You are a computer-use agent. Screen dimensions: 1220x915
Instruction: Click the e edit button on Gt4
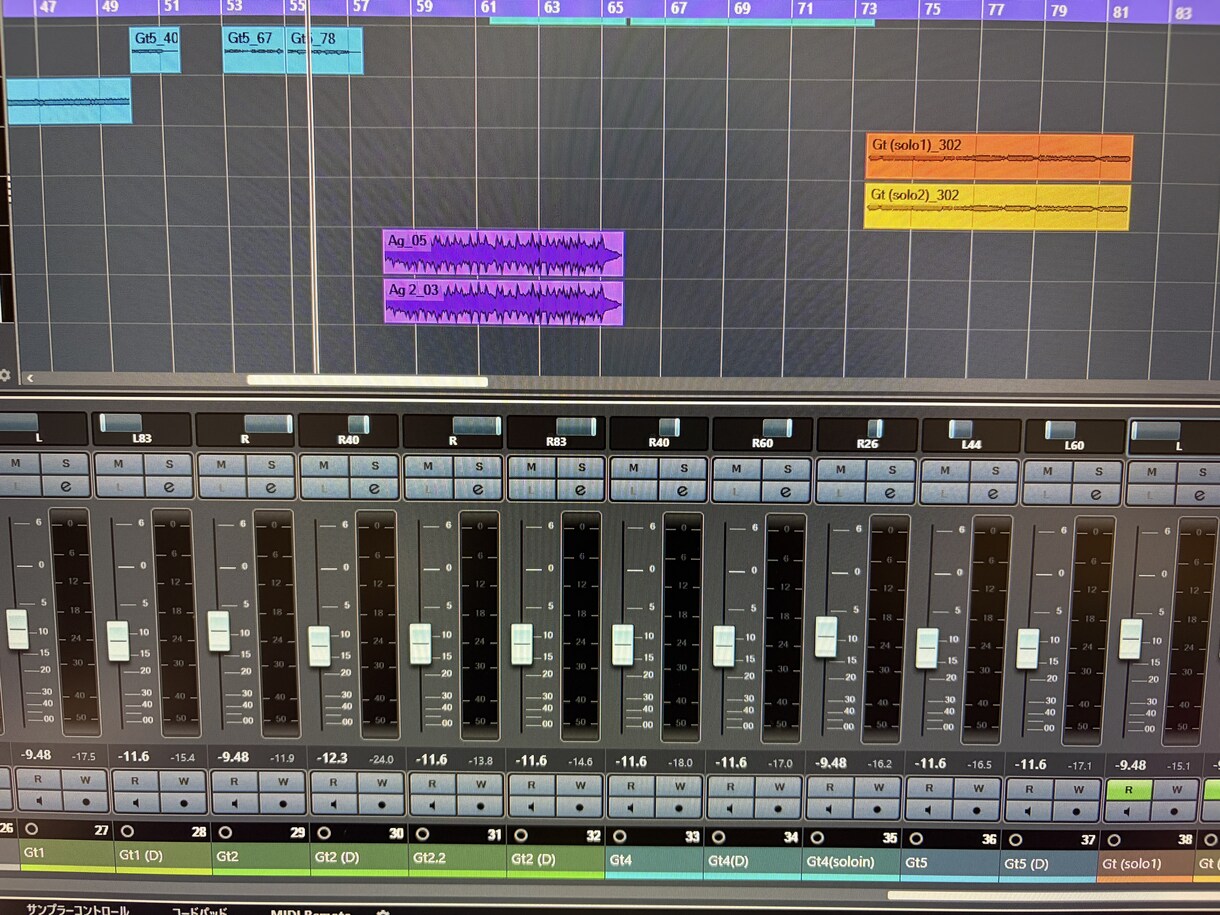pos(683,490)
